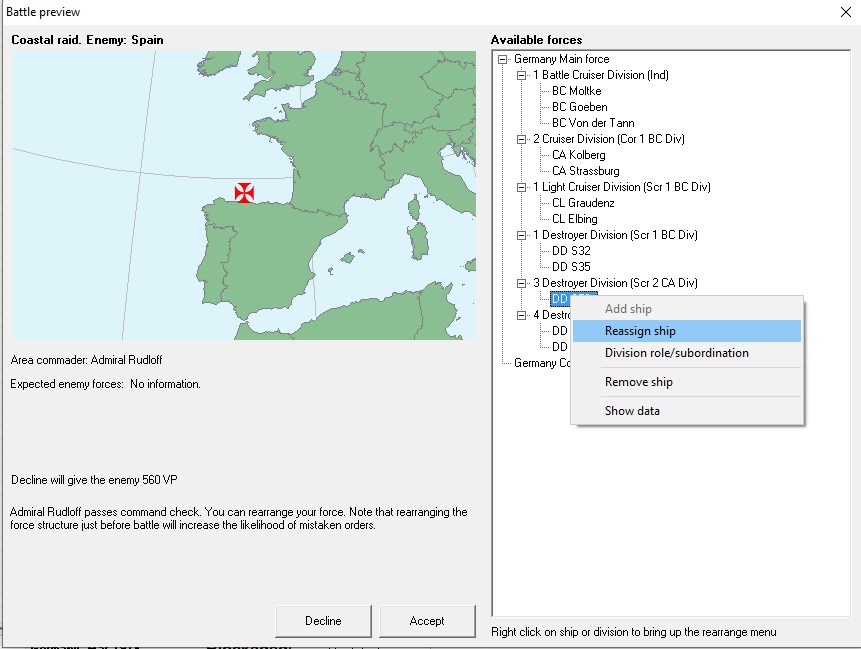The height and width of the screenshot is (649, 861).
Task: Collapse the 4 Destroyer Division node
Action: 522,315
